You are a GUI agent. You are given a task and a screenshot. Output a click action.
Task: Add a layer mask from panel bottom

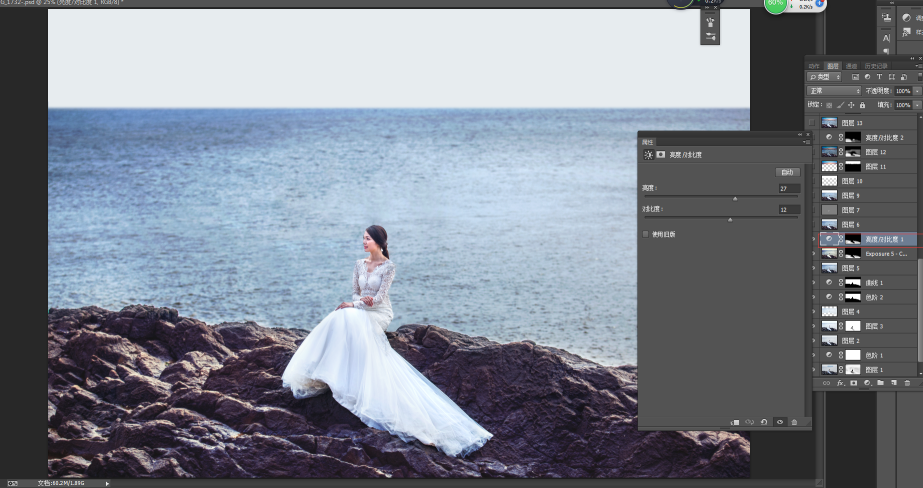(x=854, y=383)
